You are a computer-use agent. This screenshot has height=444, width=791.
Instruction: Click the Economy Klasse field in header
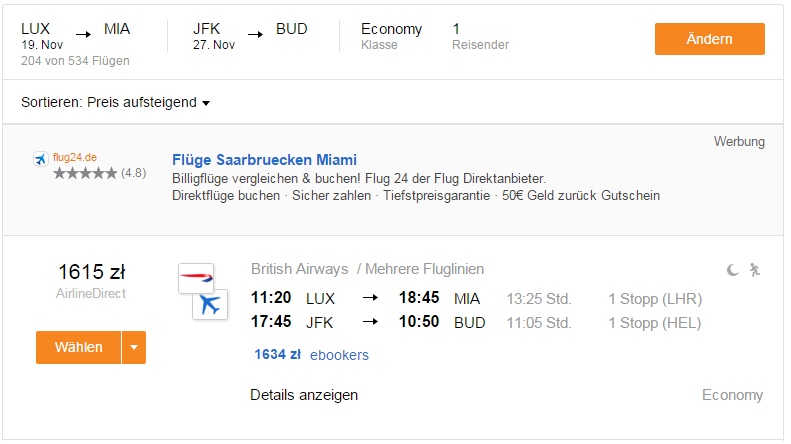[x=391, y=36]
